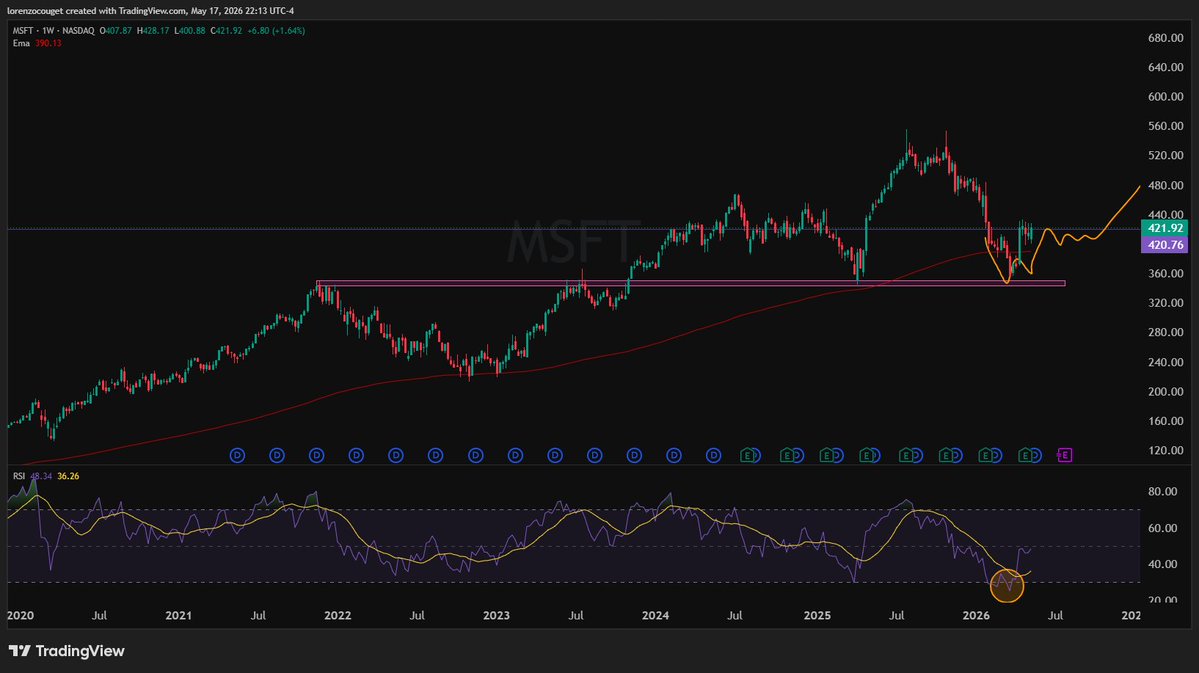Click the high value H428.17
The height and width of the screenshot is (673, 1199).
[153, 31]
